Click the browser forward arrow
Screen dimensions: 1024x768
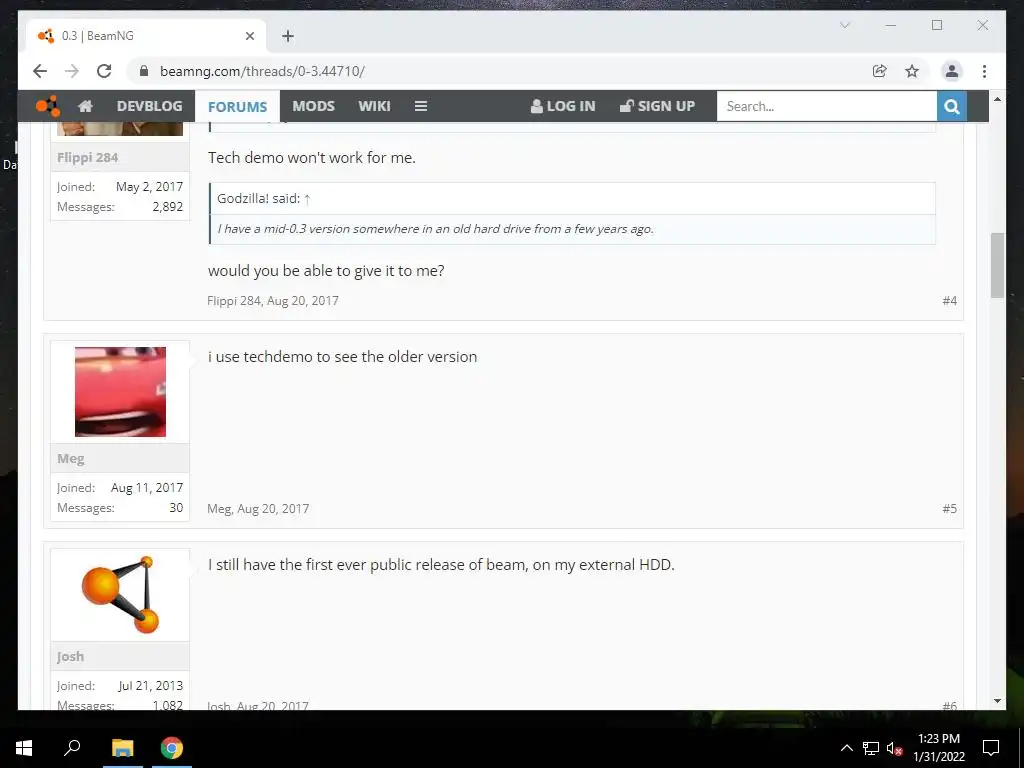72,71
